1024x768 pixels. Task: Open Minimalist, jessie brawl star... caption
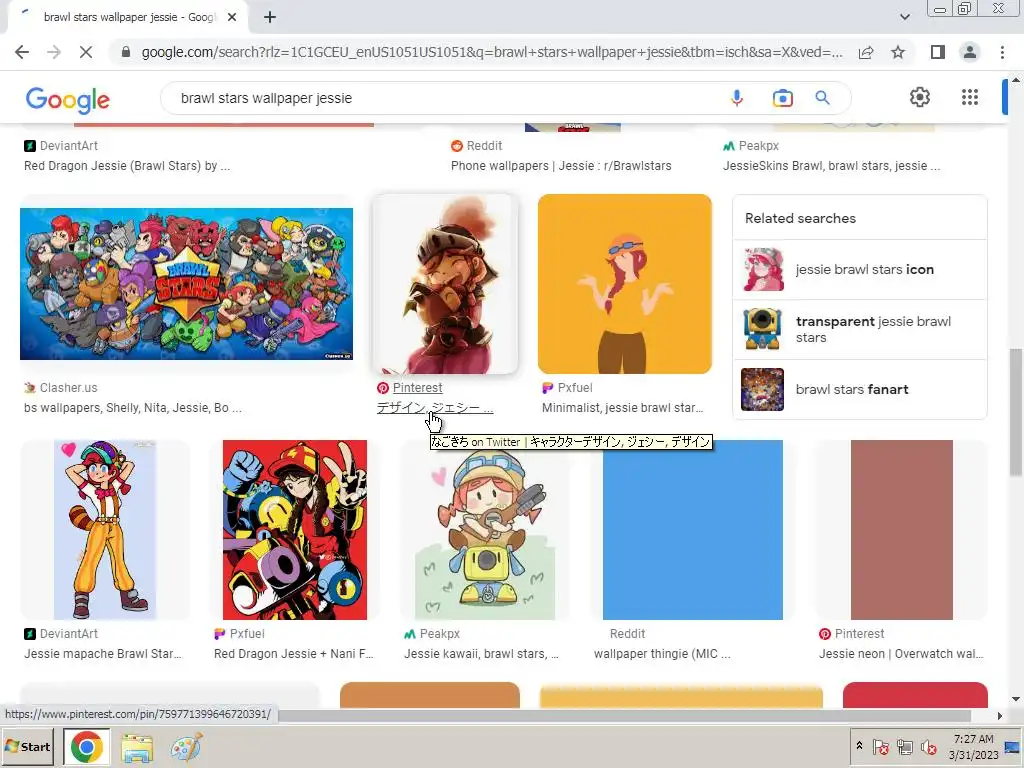tap(622, 408)
